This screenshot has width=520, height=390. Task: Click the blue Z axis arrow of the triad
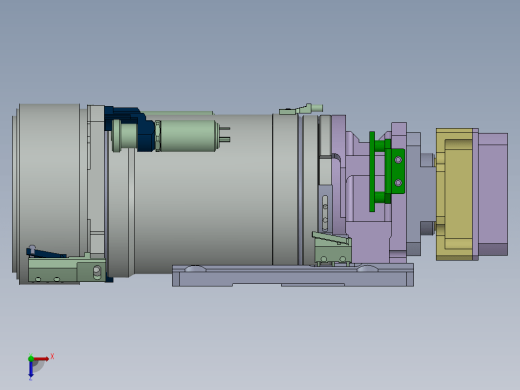point(31,369)
